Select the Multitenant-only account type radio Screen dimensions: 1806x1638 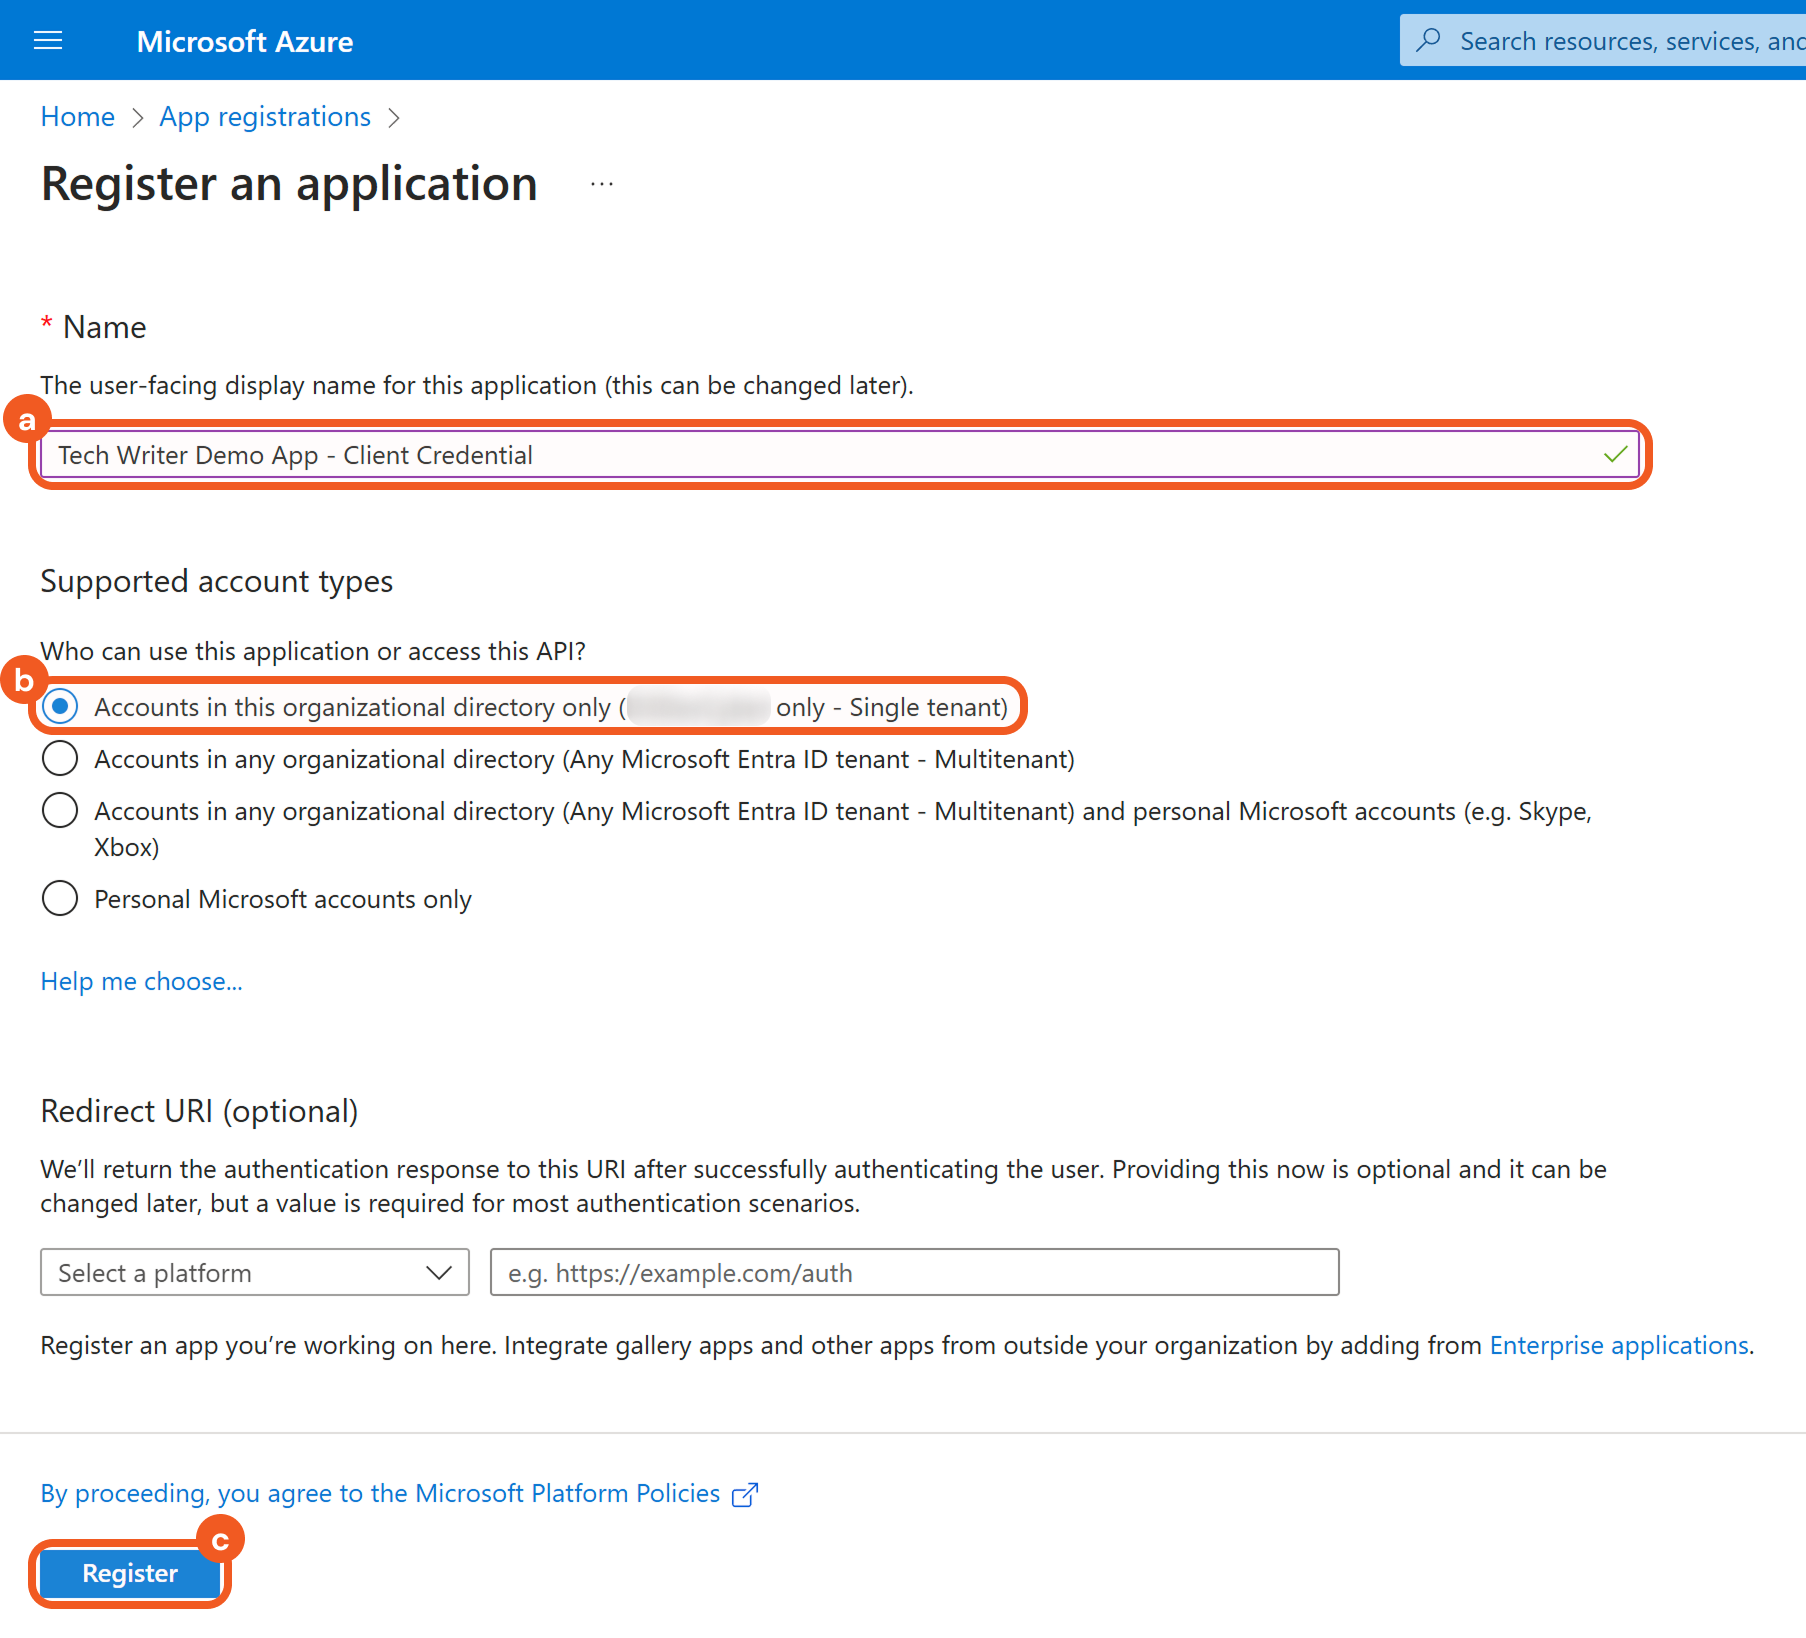point(60,759)
